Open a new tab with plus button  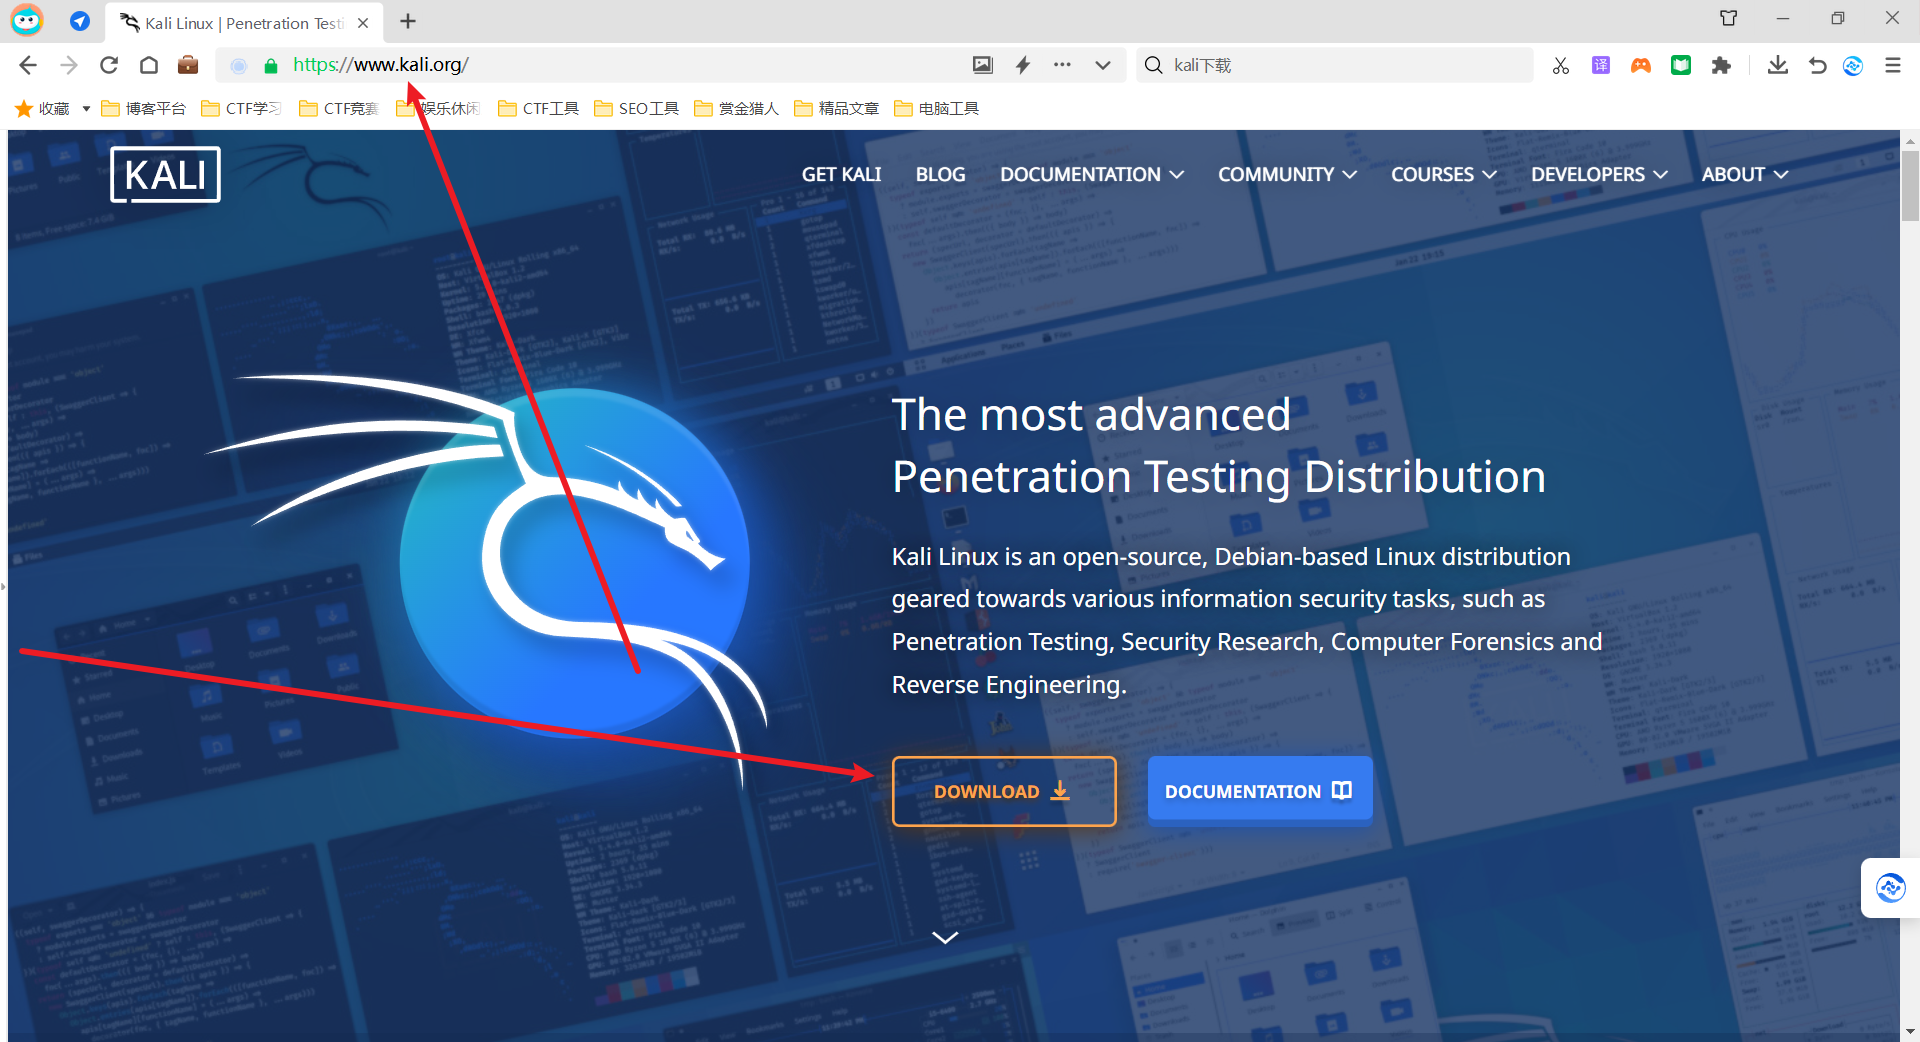pos(408,21)
